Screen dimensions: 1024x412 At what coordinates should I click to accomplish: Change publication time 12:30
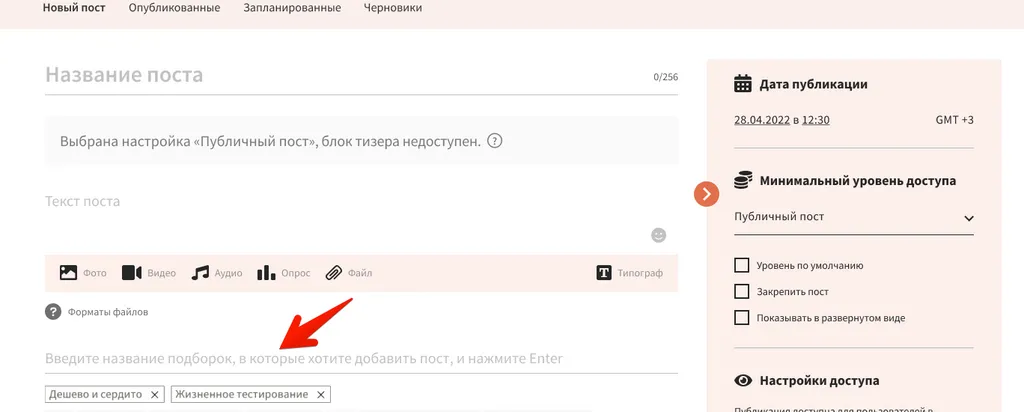pos(816,120)
